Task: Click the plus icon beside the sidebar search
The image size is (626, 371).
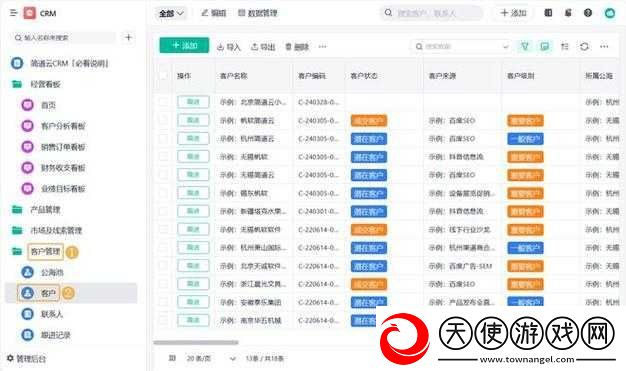Action: [128, 38]
